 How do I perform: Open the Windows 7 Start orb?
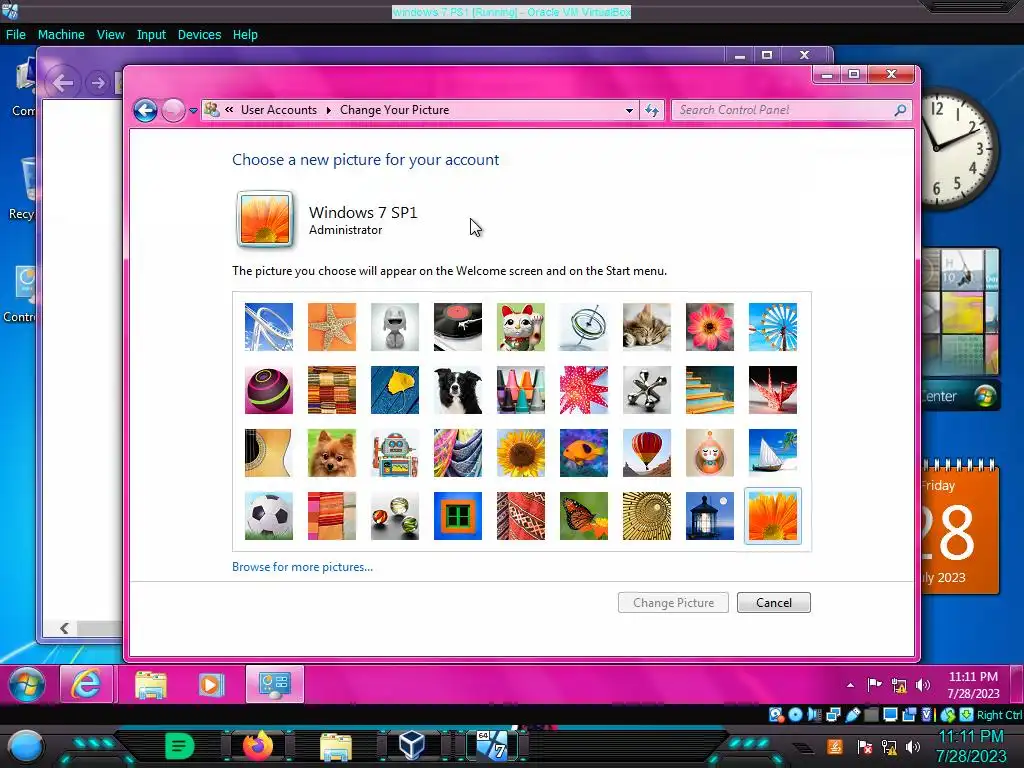coord(27,684)
